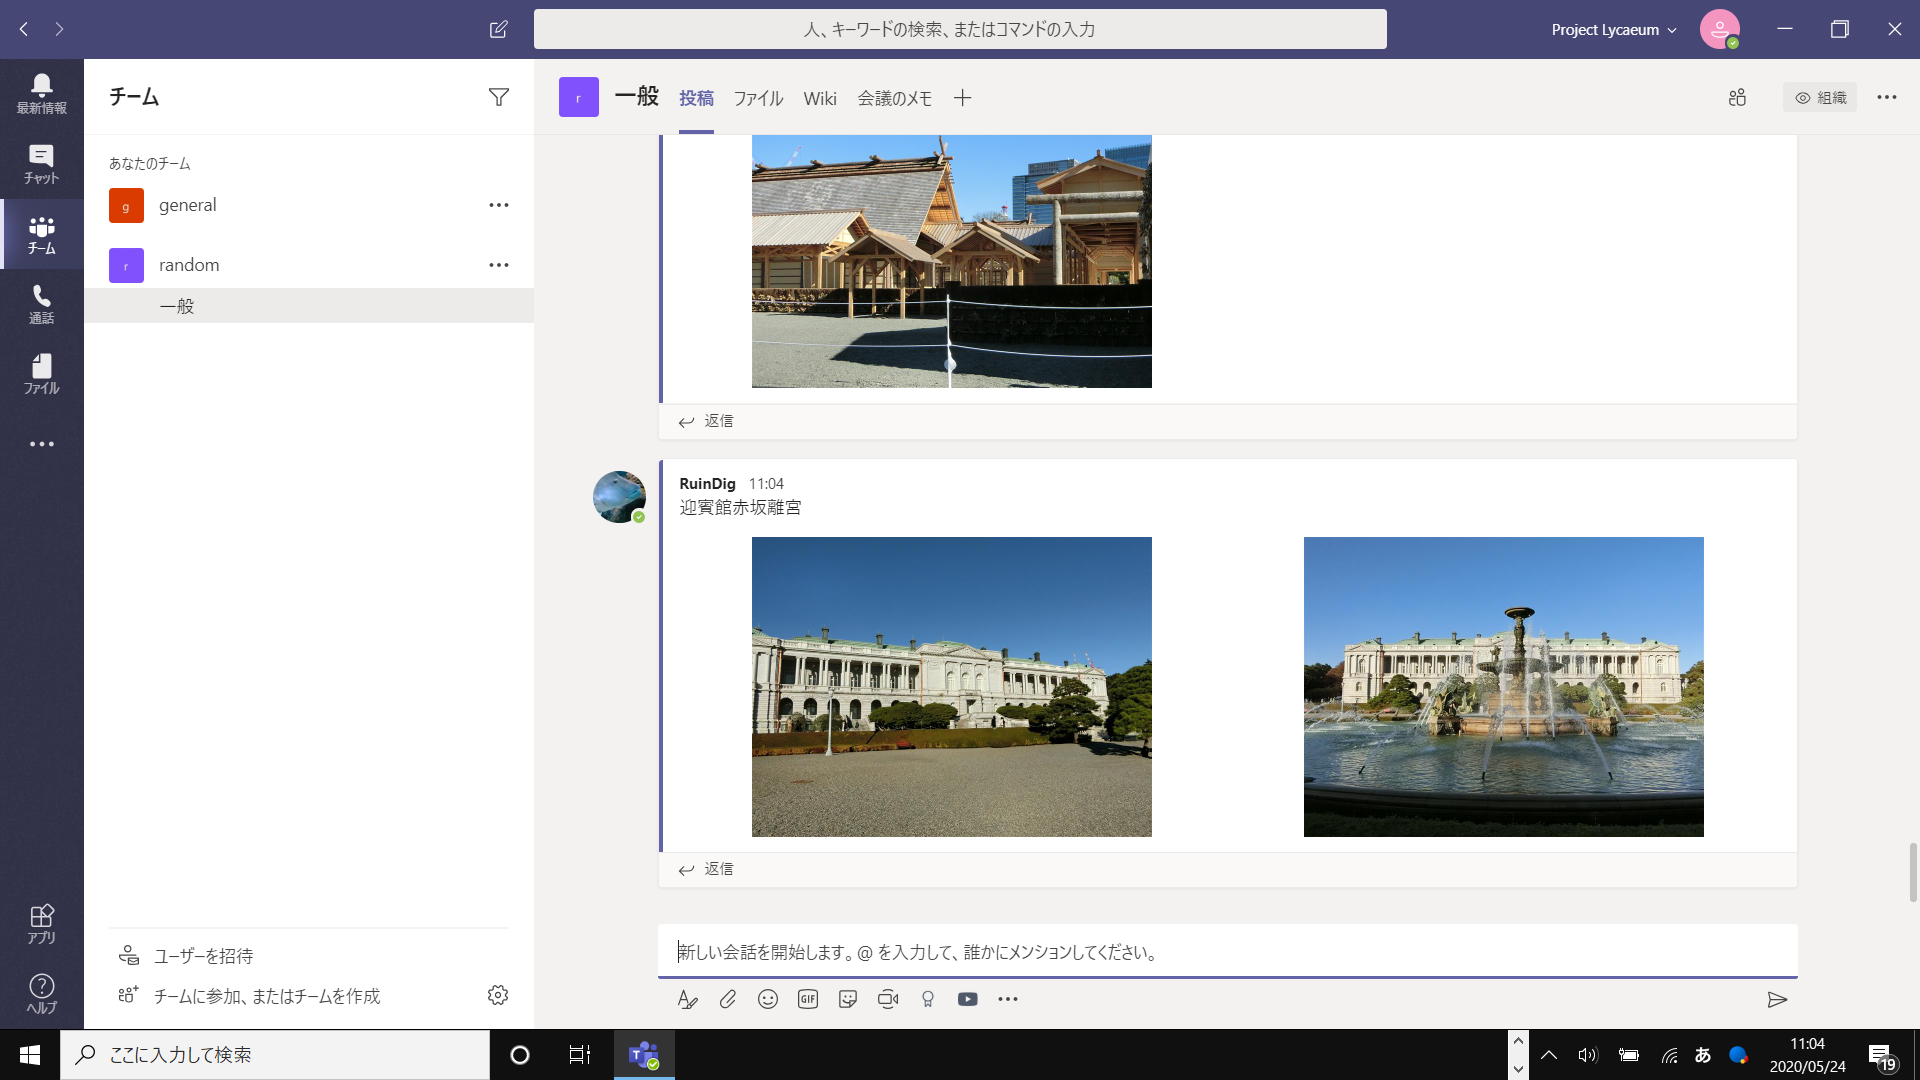This screenshot has height=1080, width=1920.
Task: Open the Project Lycaeum organization dropdown
Action: pyautogui.click(x=1613, y=29)
